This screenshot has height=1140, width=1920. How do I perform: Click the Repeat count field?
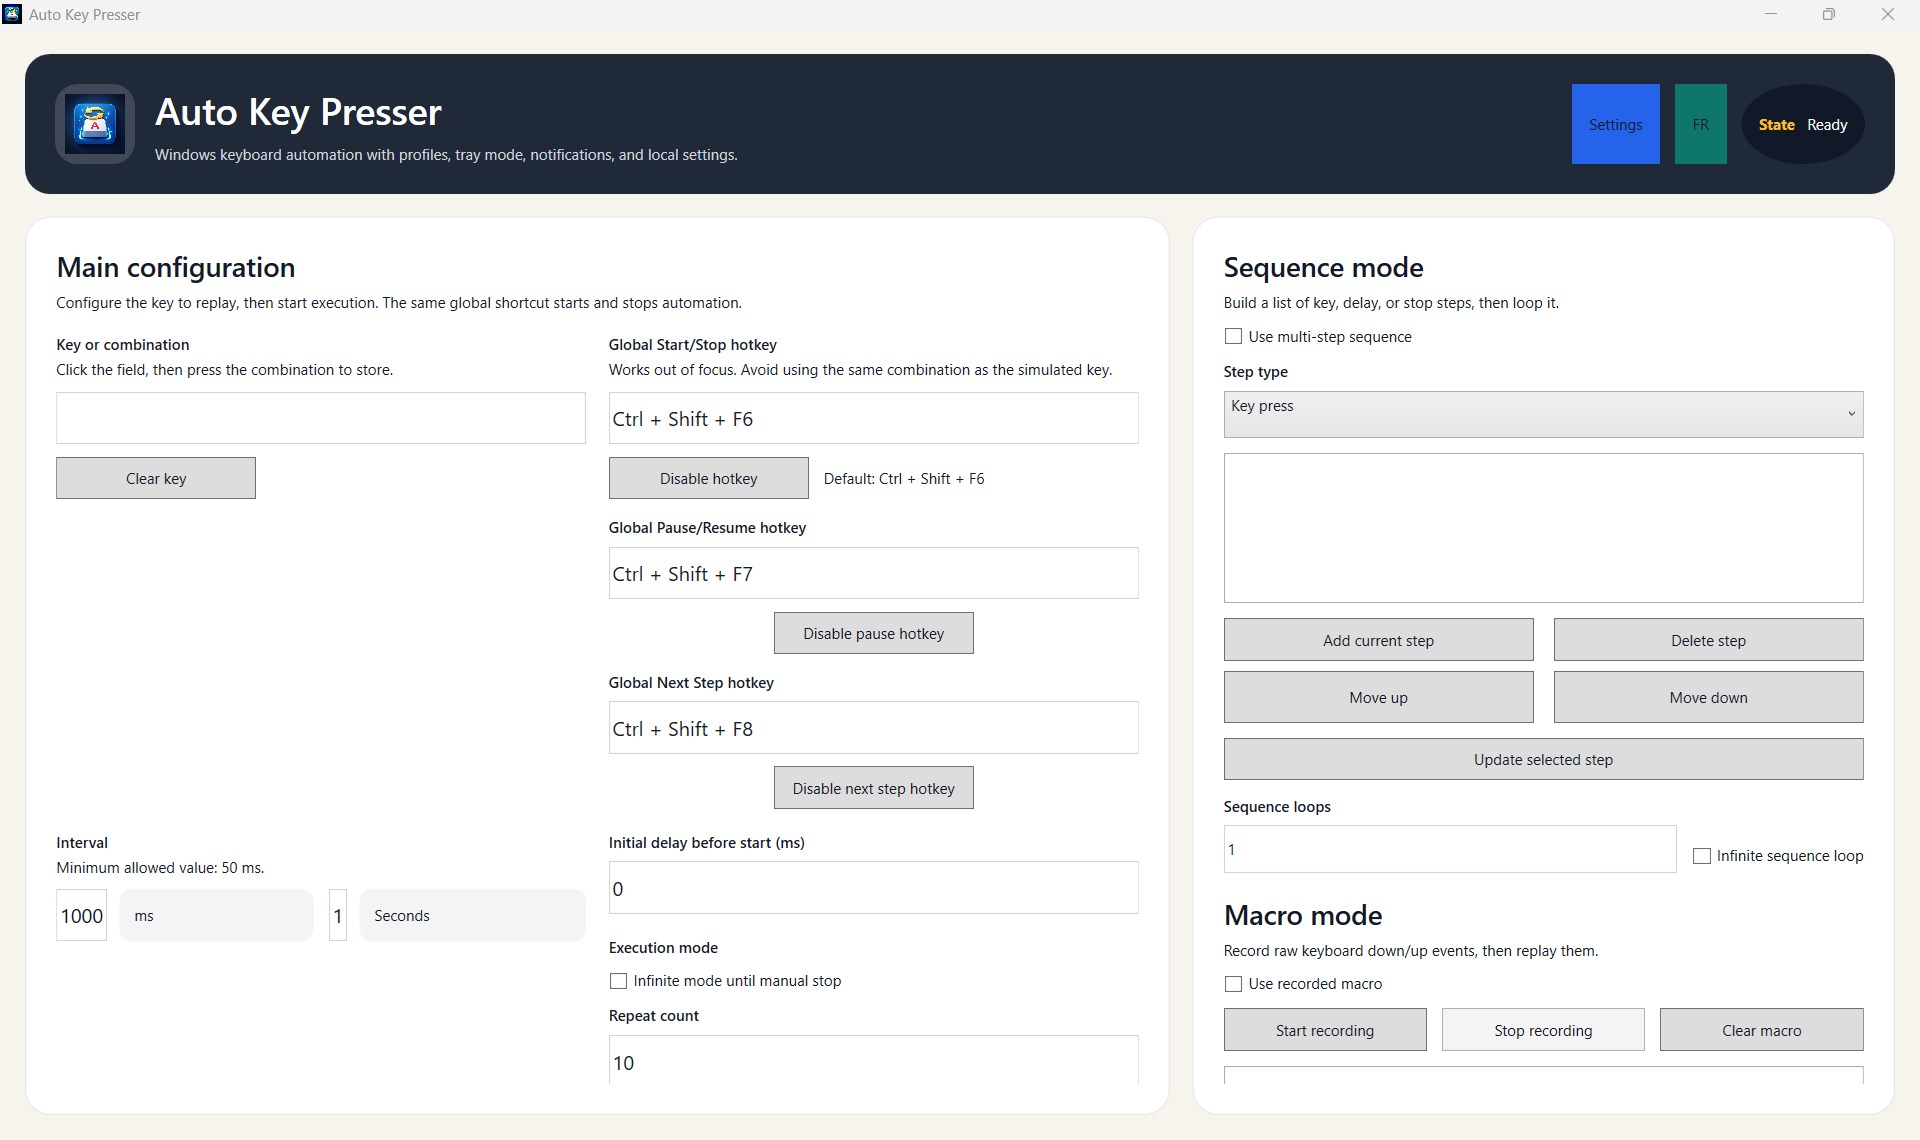point(873,1060)
